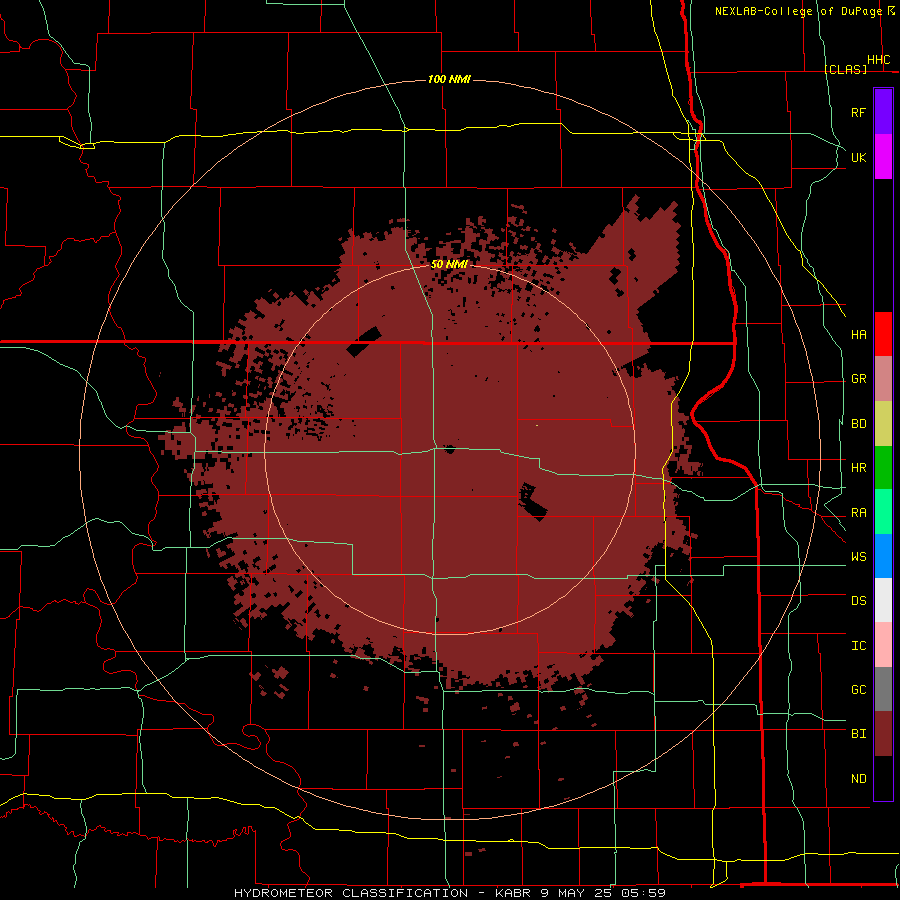This screenshot has width=900, height=900.
Task: Click the BI legend label
Action: click(858, 734)
